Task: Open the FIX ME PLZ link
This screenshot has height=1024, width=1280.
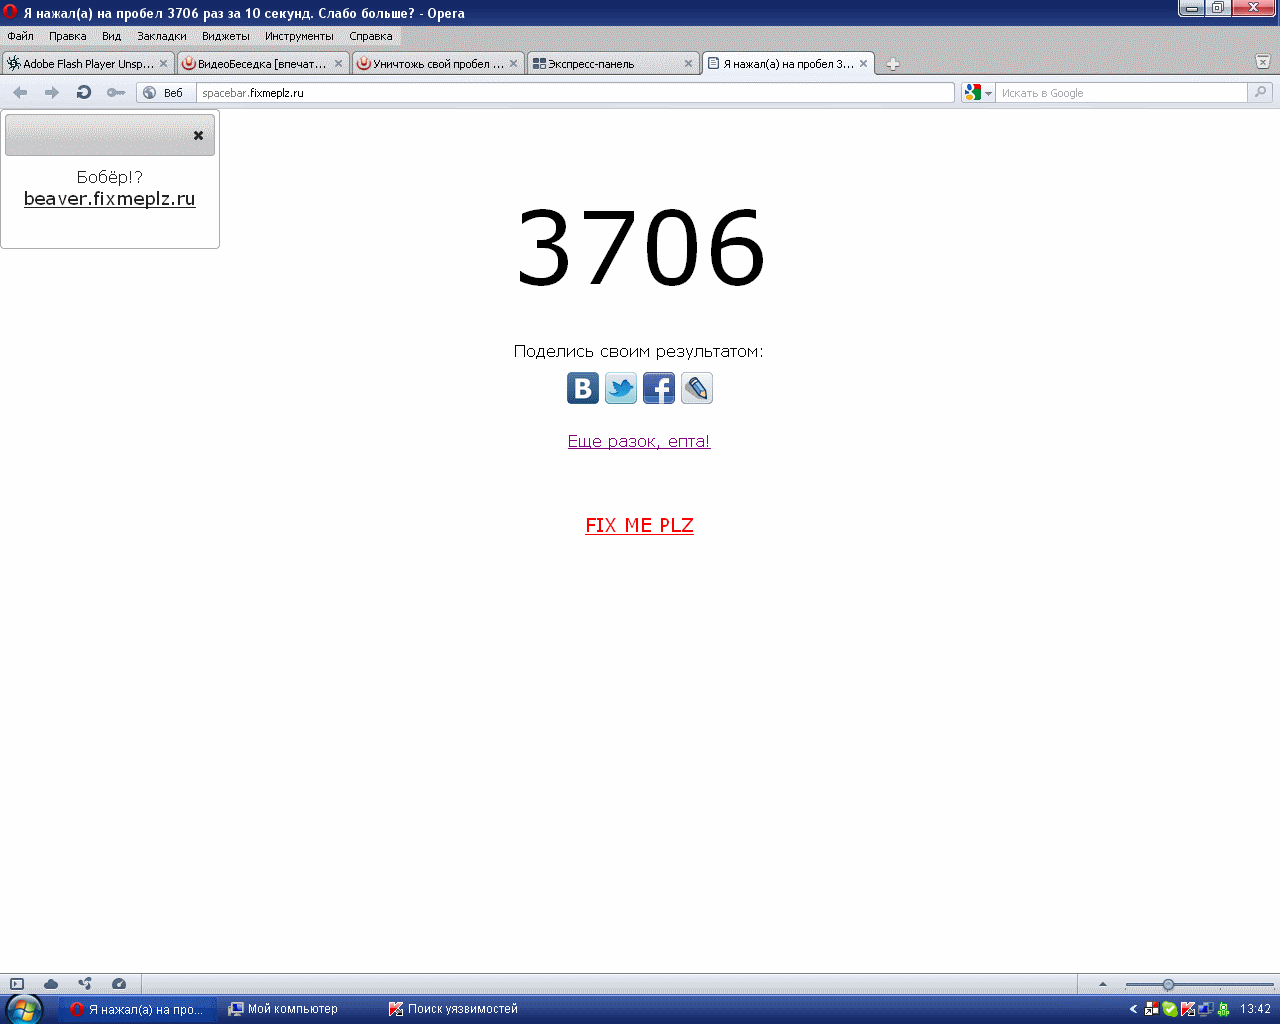Action: (x=639, y=525)
